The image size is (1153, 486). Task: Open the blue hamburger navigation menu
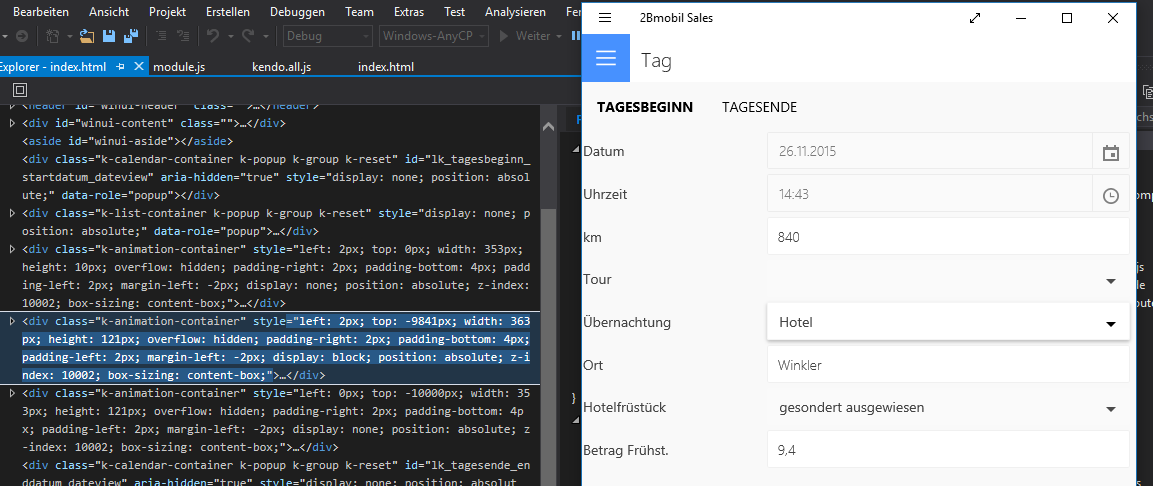coord(606,58)
